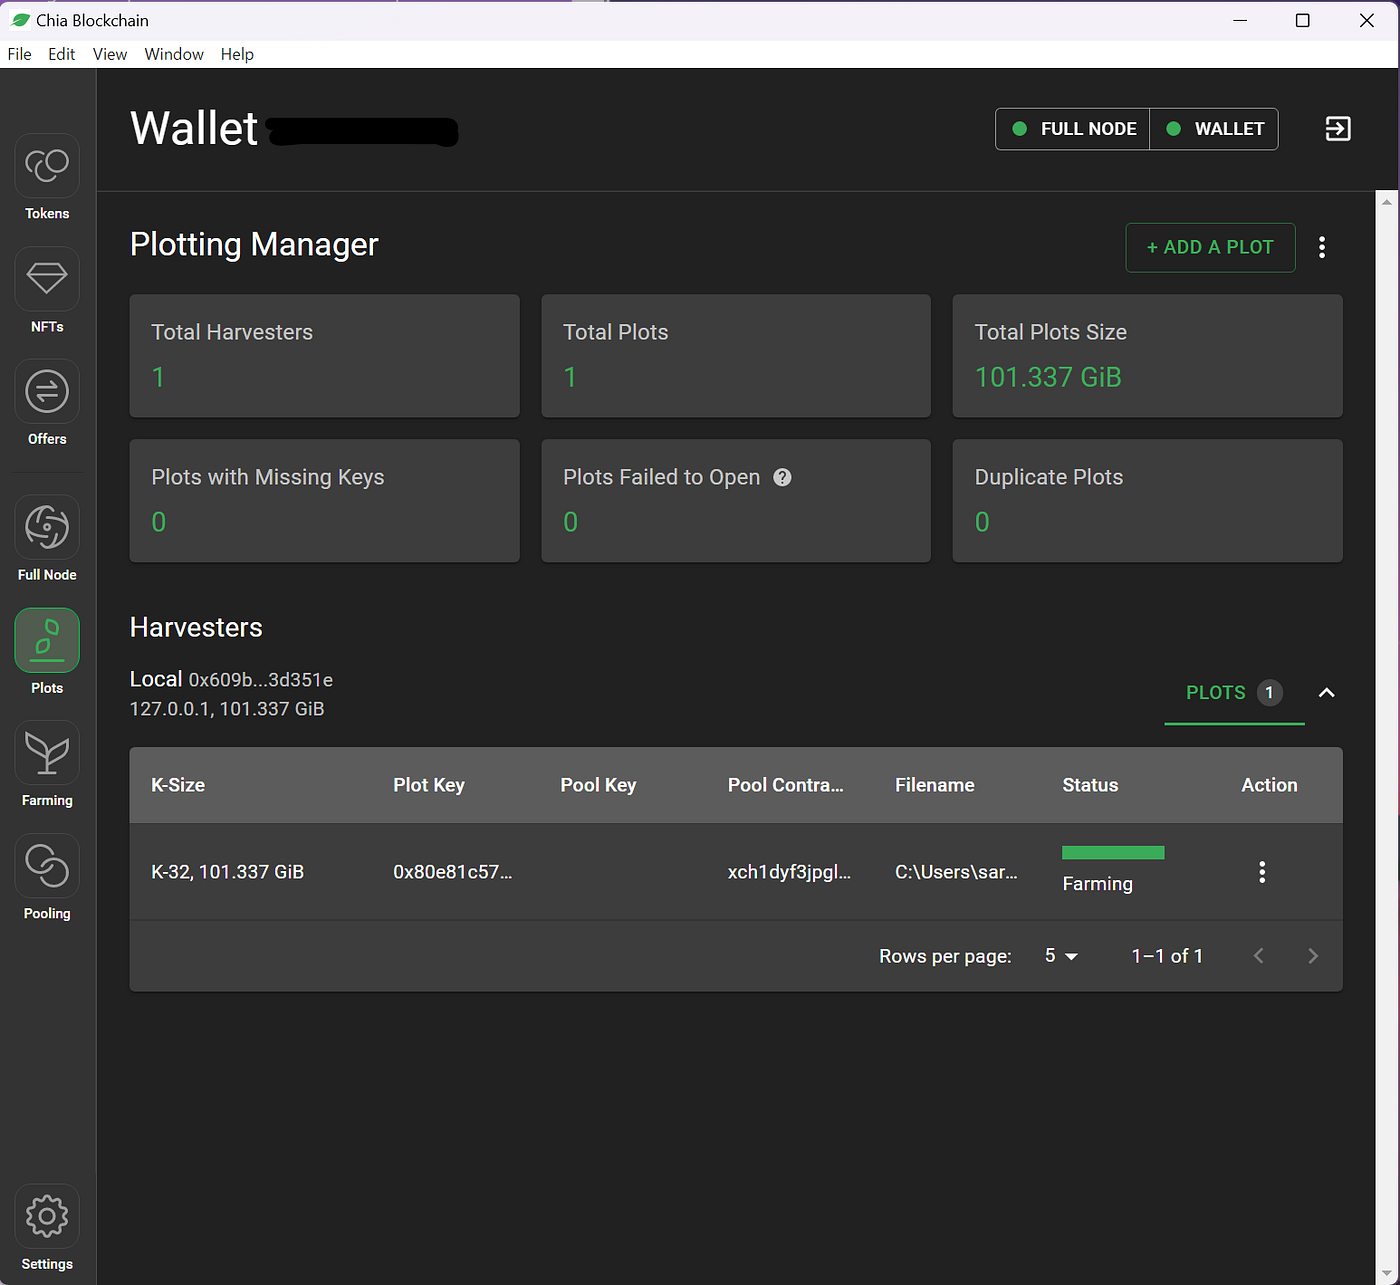Click the Plotting Manager heading
Image resolution: width=1400 pixels, height=1285 pixels.
click(254, 245)
